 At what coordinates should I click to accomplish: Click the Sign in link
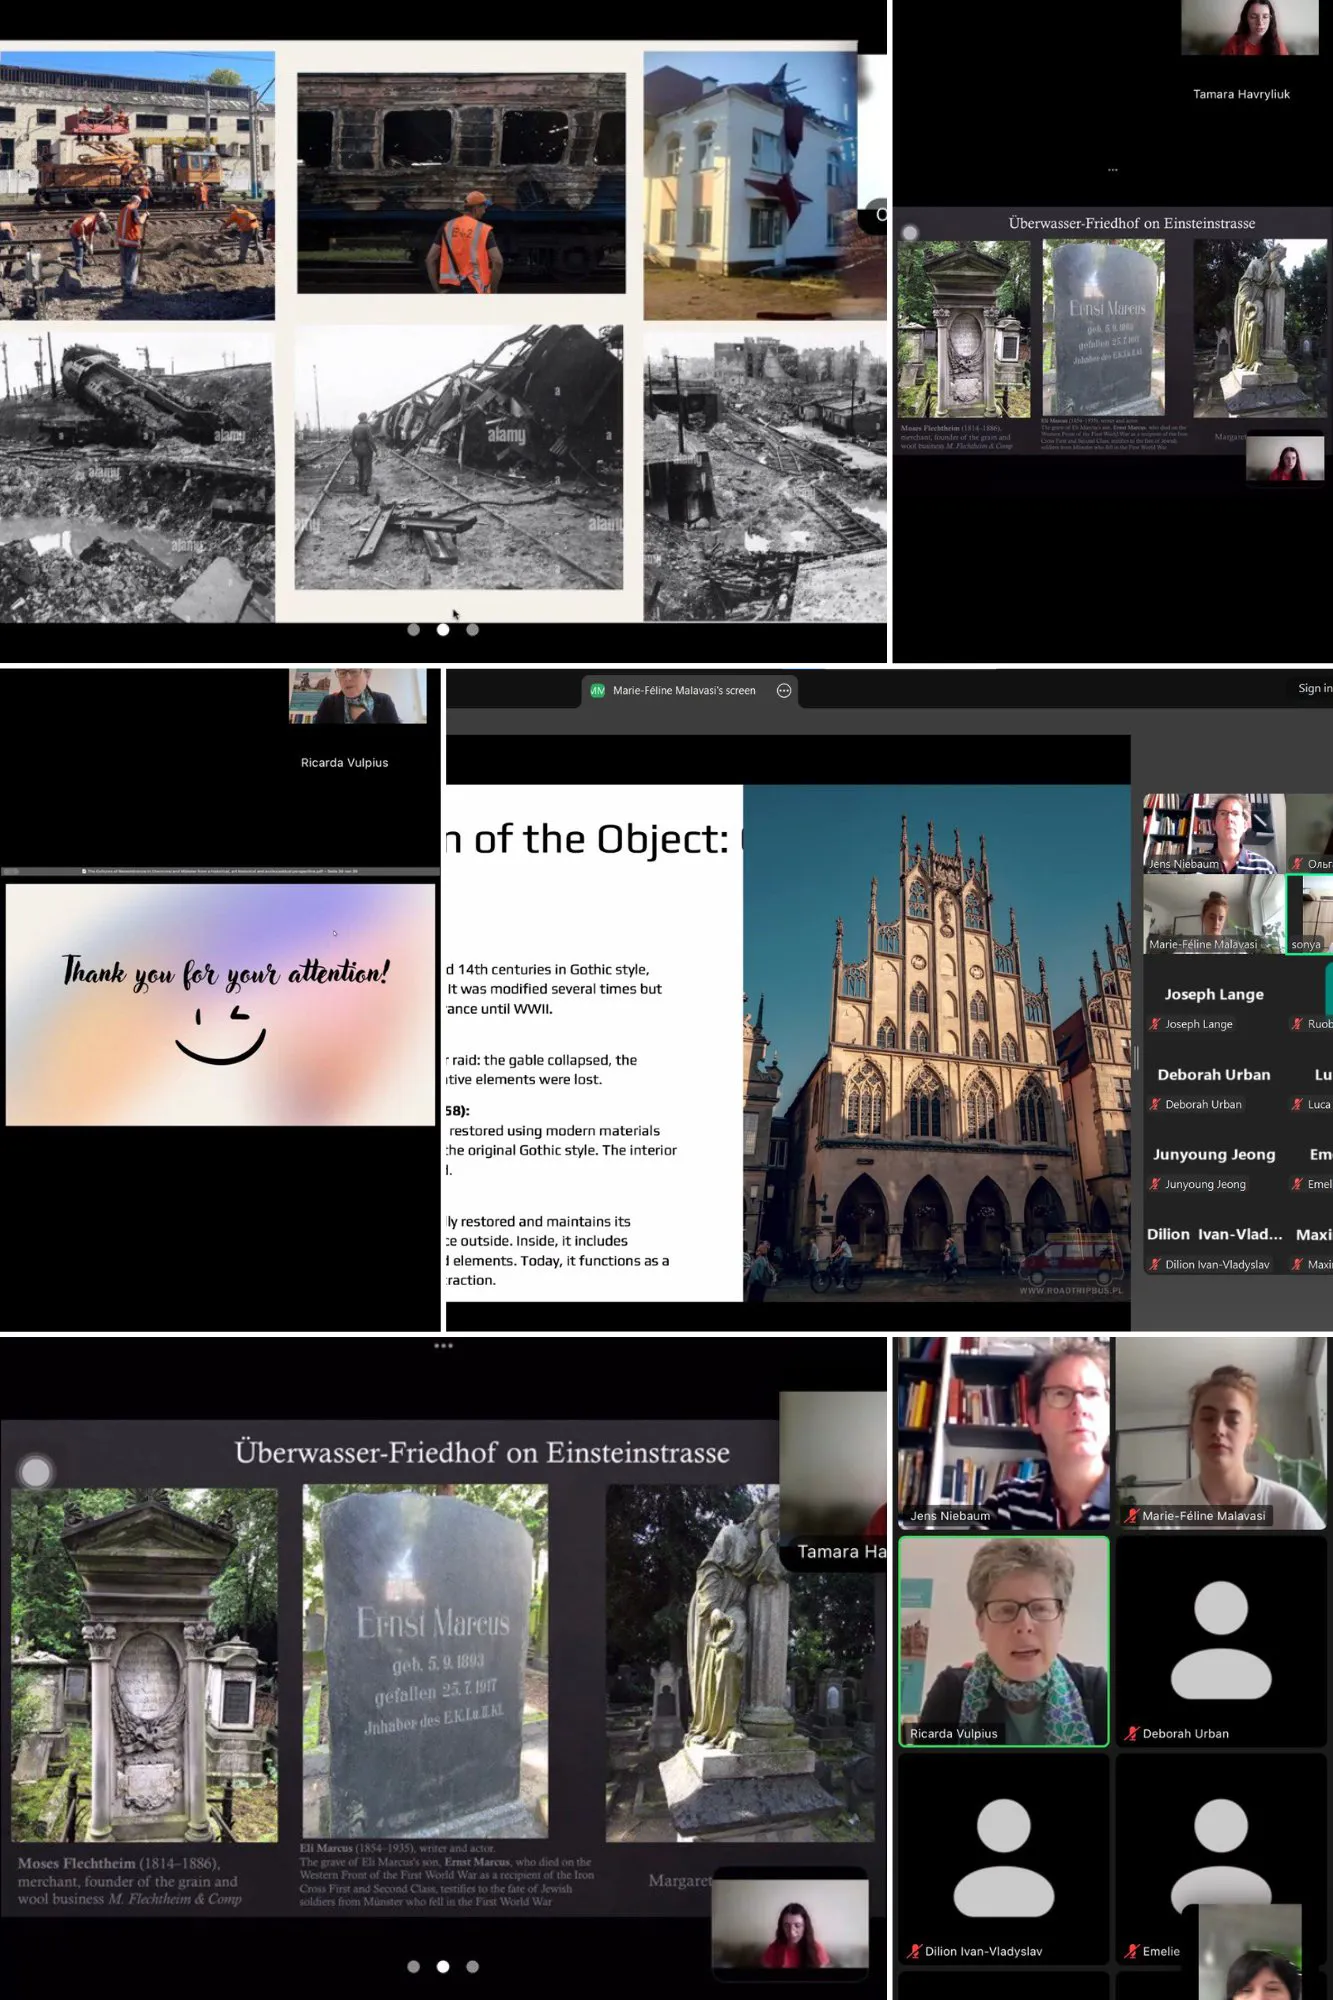1313,688
